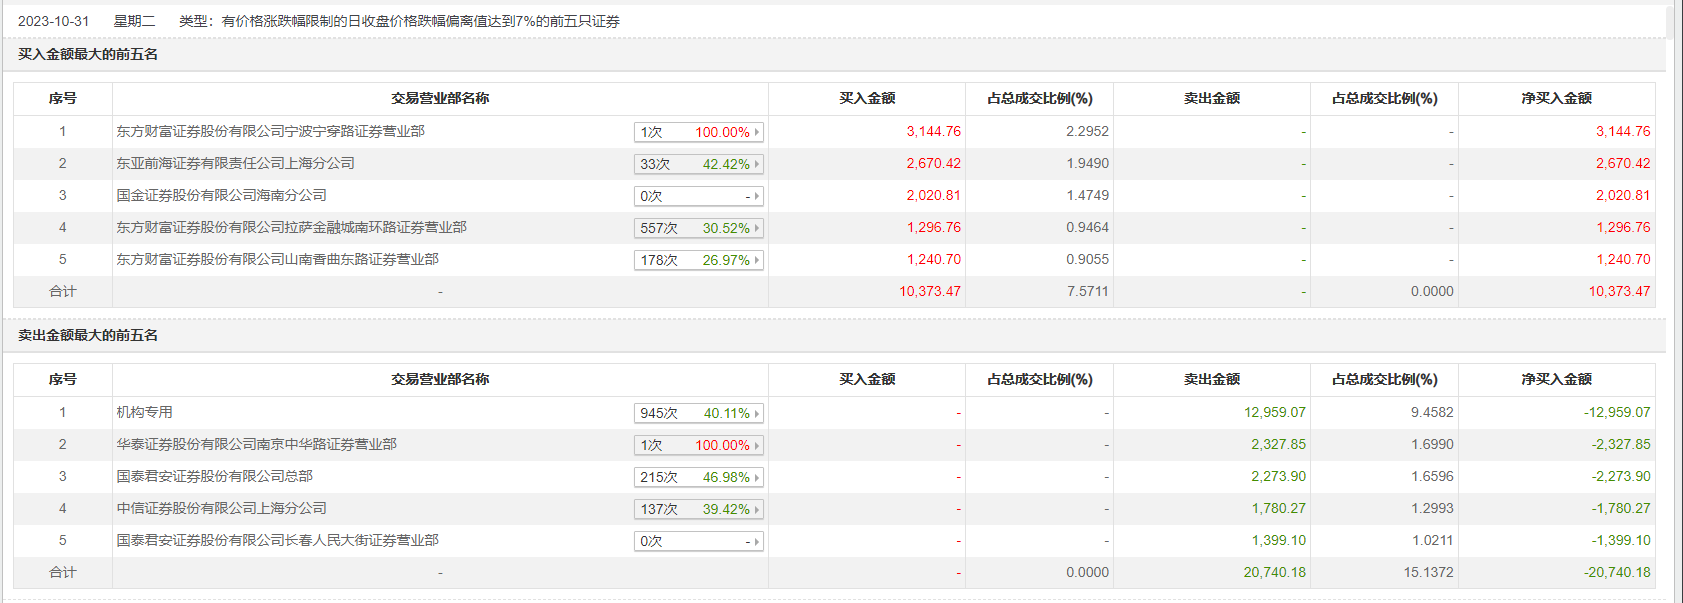
Task: Open 东方财富证券拉萨金融城南环路营业部 link
Action: (291, 227)
